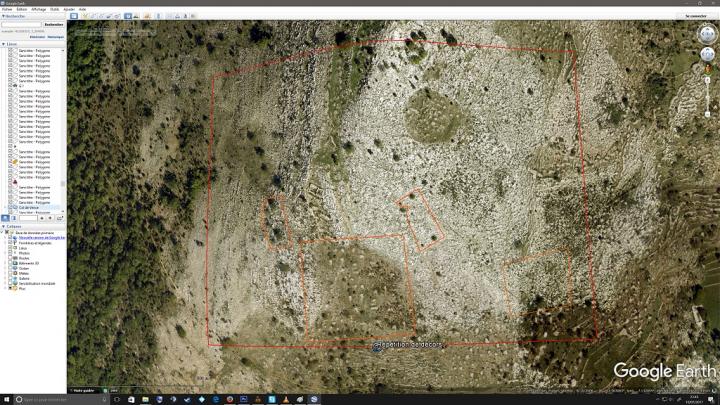This screenshot has width=720, height=405.
Task: Click the Places panel search magnifier icon
Action: 6,218
